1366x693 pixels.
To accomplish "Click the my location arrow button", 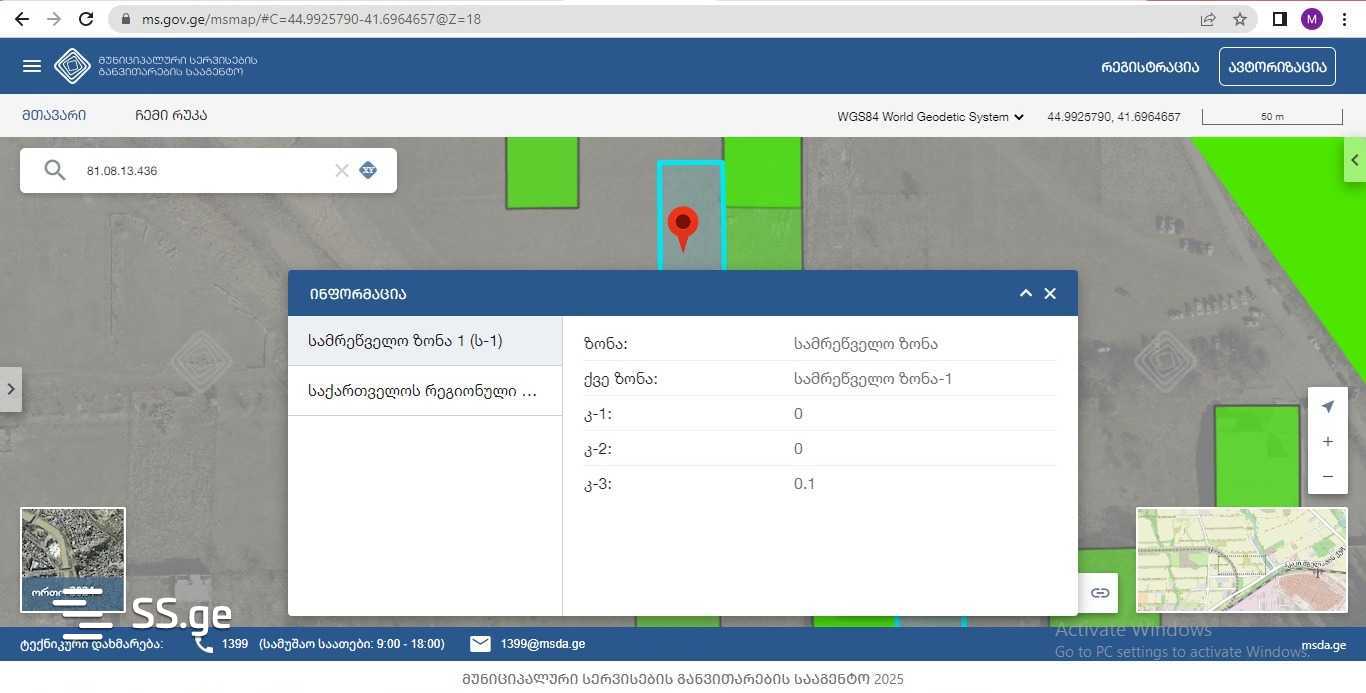I will 1328,406.
